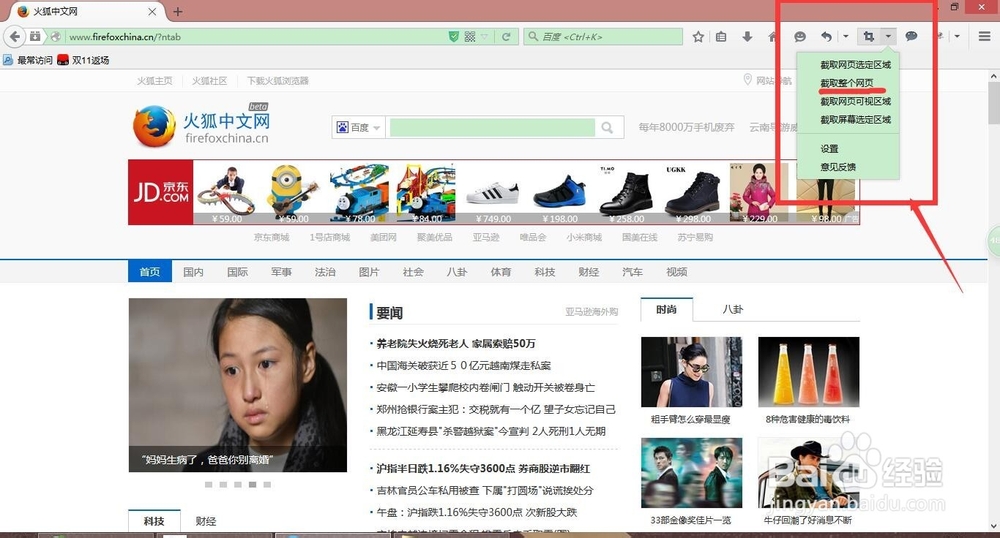Open the Downloads arrow icon
The width and height of the screenshot is (1000, 538).
pos(747,37)
